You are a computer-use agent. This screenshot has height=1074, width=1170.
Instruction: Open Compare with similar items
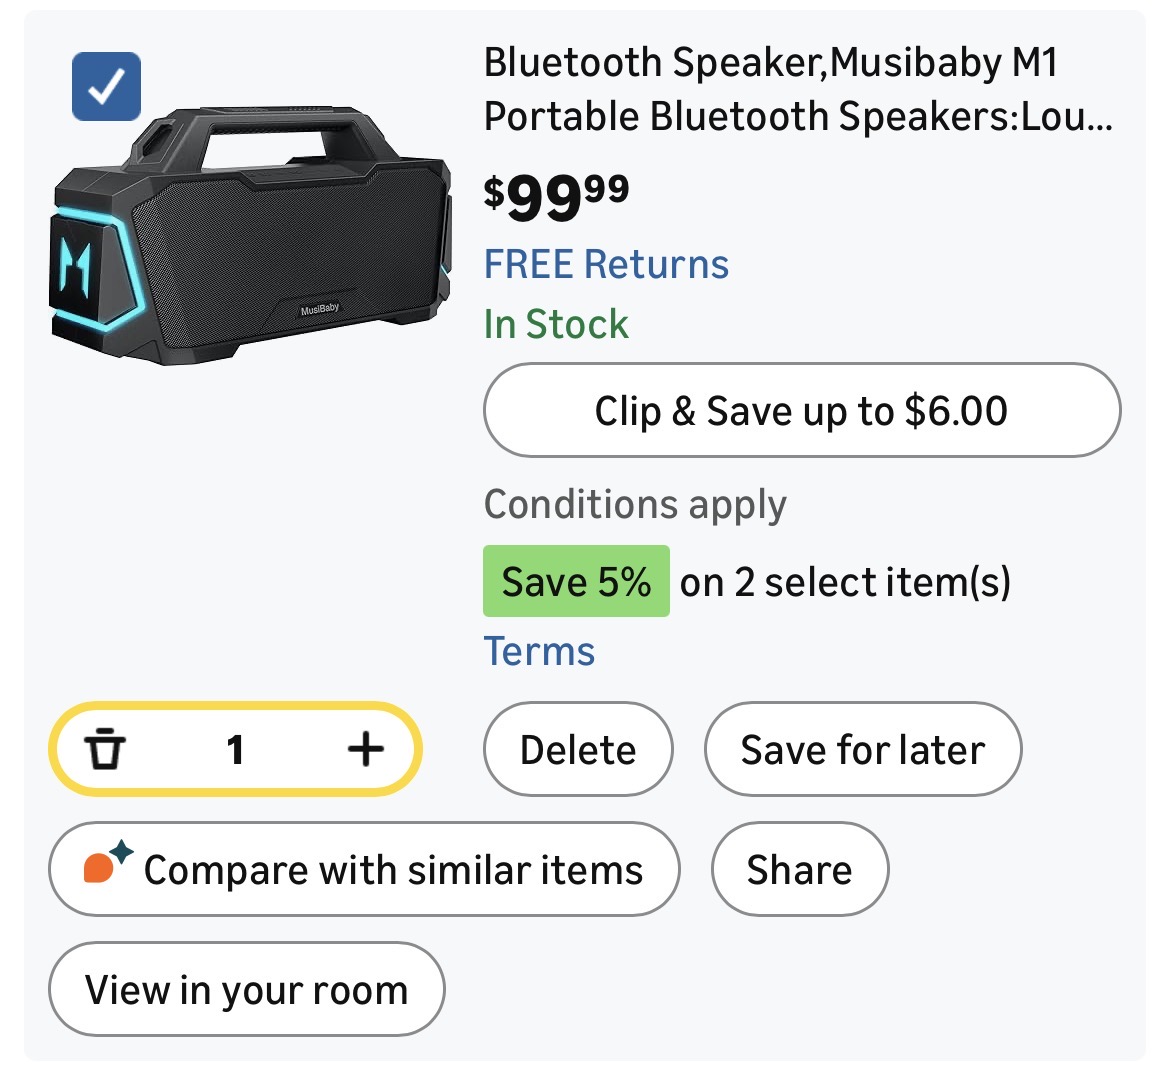pos(393,870)
